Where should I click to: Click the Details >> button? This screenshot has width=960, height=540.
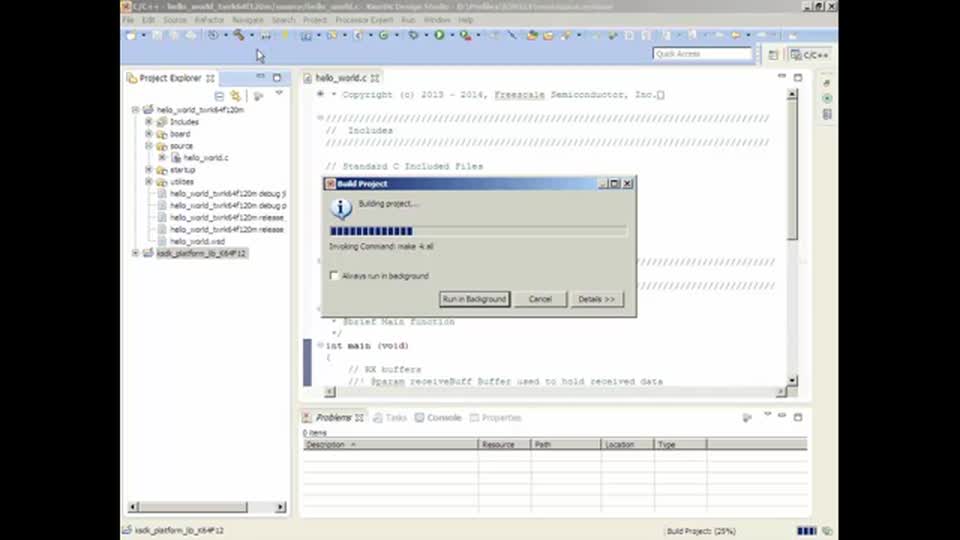(x=597, y=299)
